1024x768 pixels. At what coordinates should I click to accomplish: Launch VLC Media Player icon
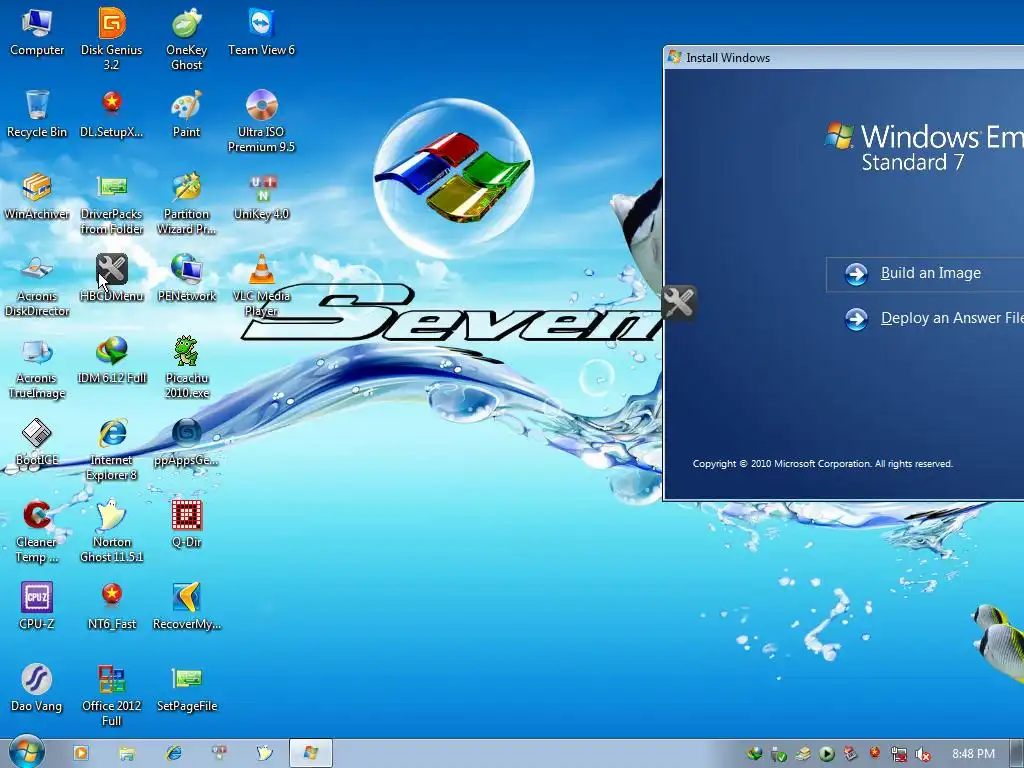(261, 285)
